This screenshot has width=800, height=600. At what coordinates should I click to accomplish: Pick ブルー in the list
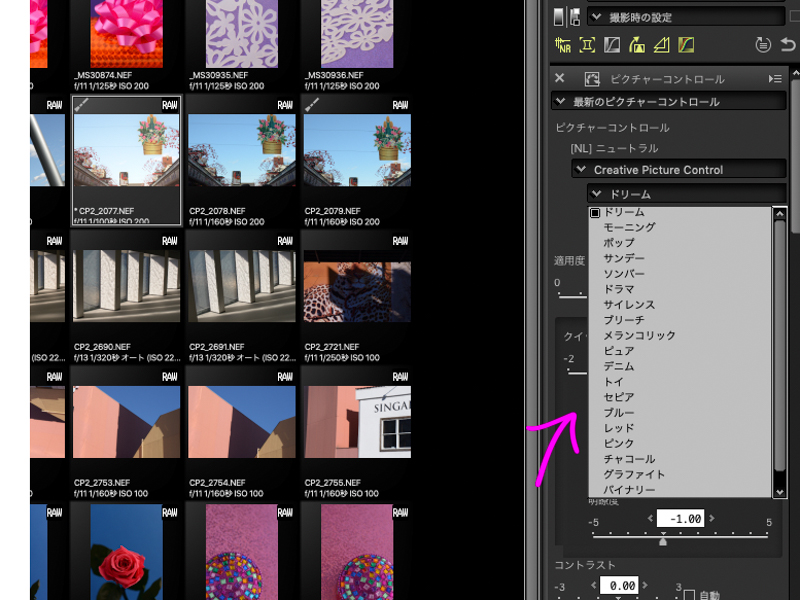[x=681, y=412]
